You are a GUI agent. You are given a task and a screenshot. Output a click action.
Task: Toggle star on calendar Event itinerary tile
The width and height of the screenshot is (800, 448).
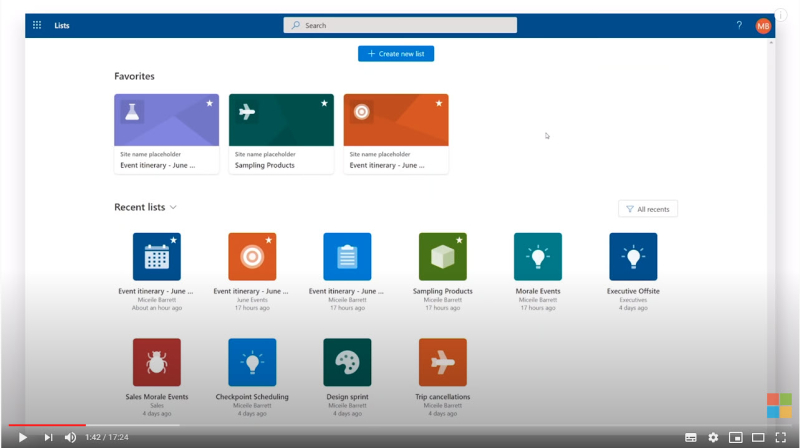pos(173,240)
